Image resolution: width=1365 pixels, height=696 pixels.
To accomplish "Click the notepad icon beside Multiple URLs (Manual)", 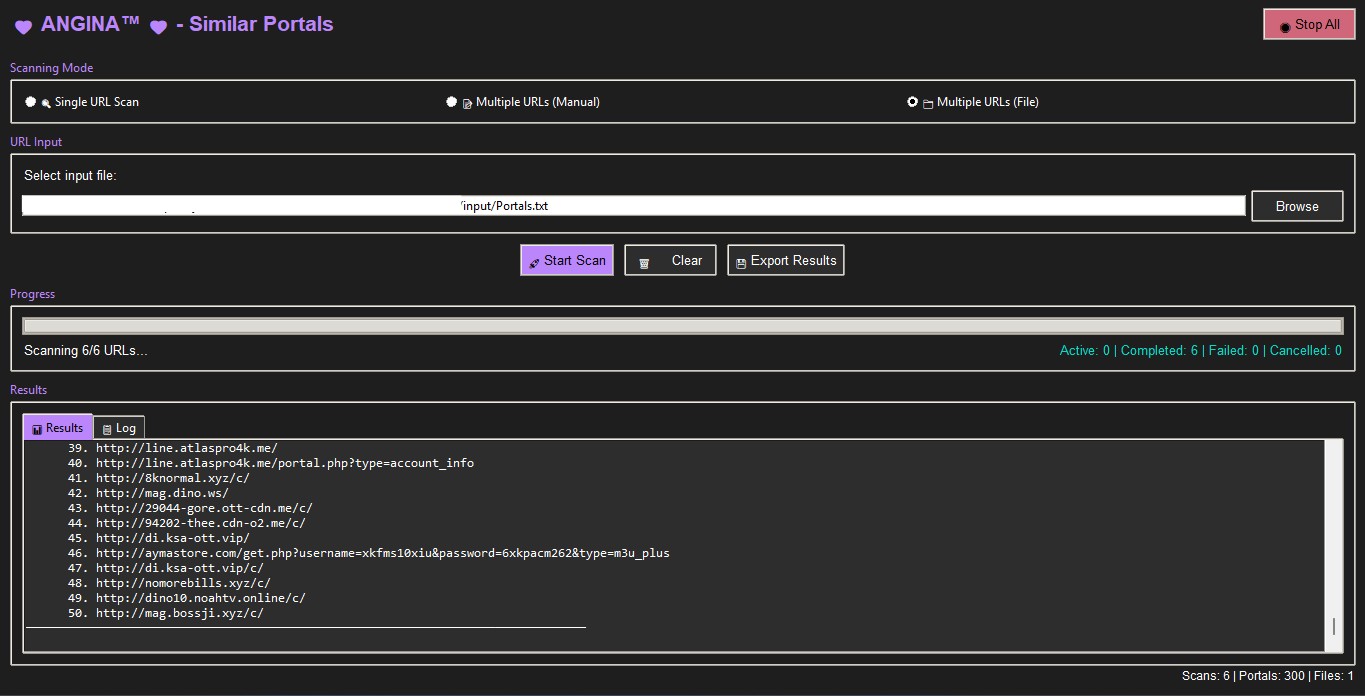I will pyautogui.click(x=467, y=103).
